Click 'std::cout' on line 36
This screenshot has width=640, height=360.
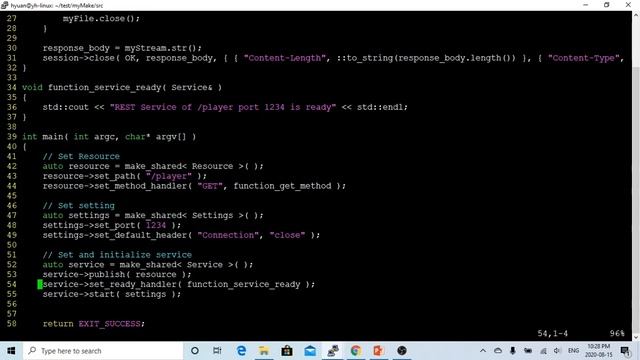(x=65, y=107)
